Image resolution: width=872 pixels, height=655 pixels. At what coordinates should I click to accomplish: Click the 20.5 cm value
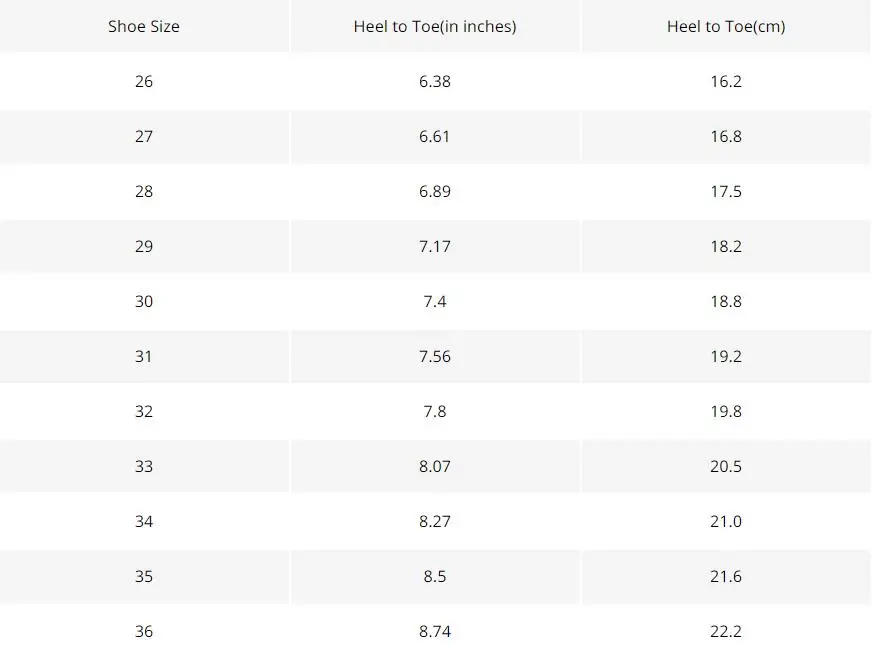(726, 467)
